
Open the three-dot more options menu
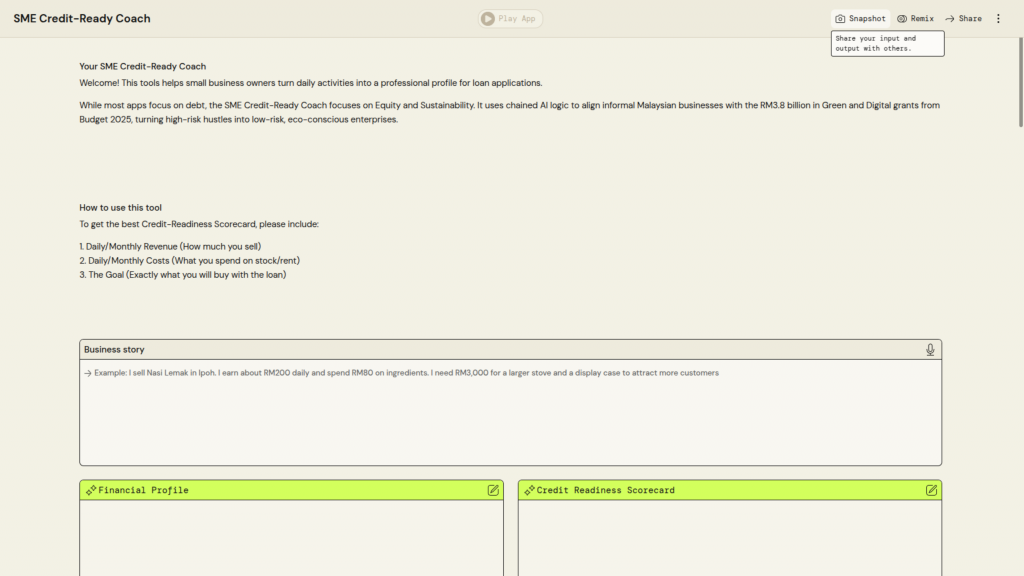pyautogui.click(x=997, y=19)
